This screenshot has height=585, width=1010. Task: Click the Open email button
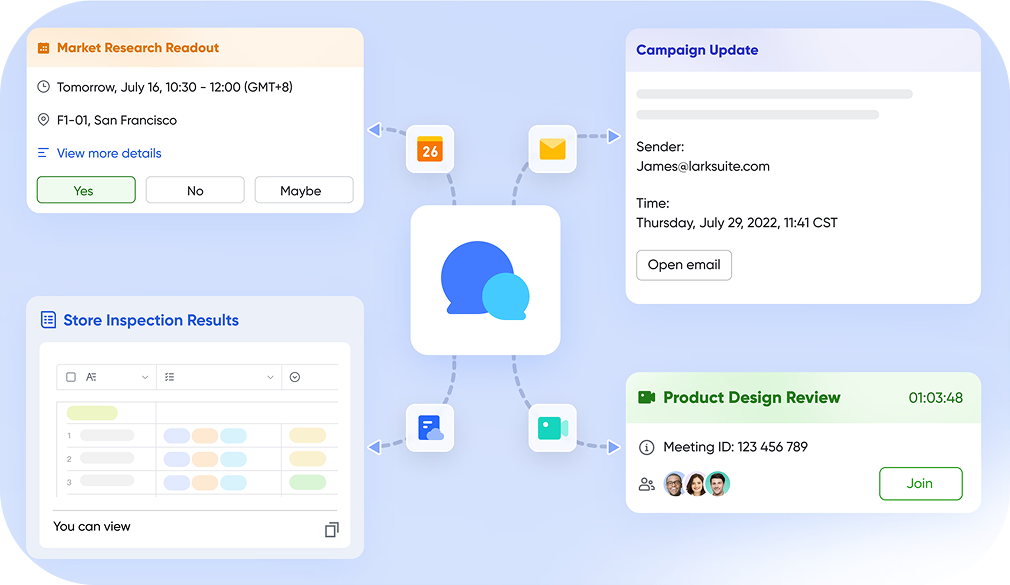pyautogui.click(x=684, y=265)
